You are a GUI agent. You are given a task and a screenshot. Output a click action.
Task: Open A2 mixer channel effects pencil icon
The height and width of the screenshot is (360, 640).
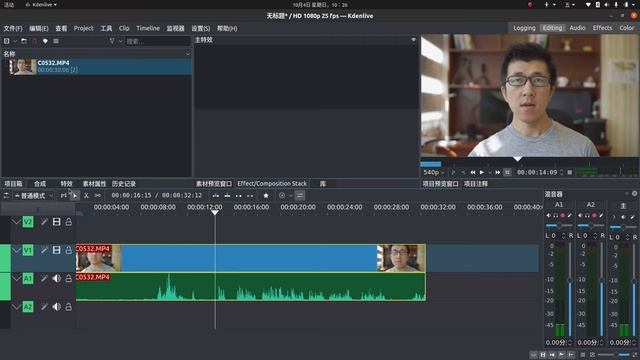tap(601, 216)
